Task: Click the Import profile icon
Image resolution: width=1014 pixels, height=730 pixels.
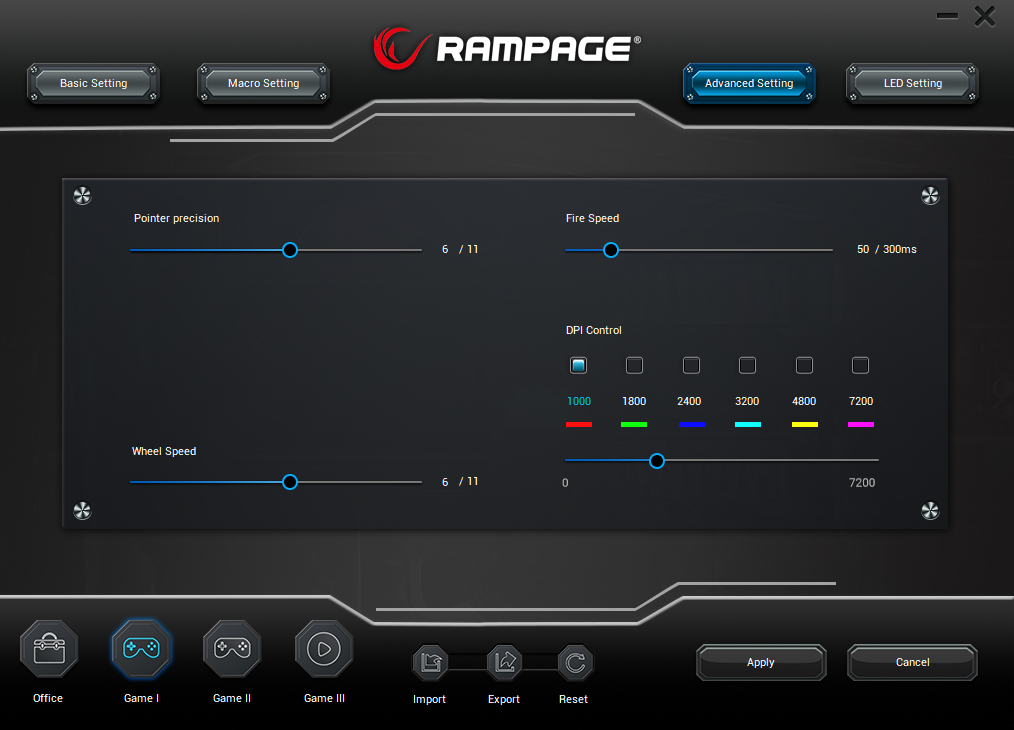Action: click(430, 663)
